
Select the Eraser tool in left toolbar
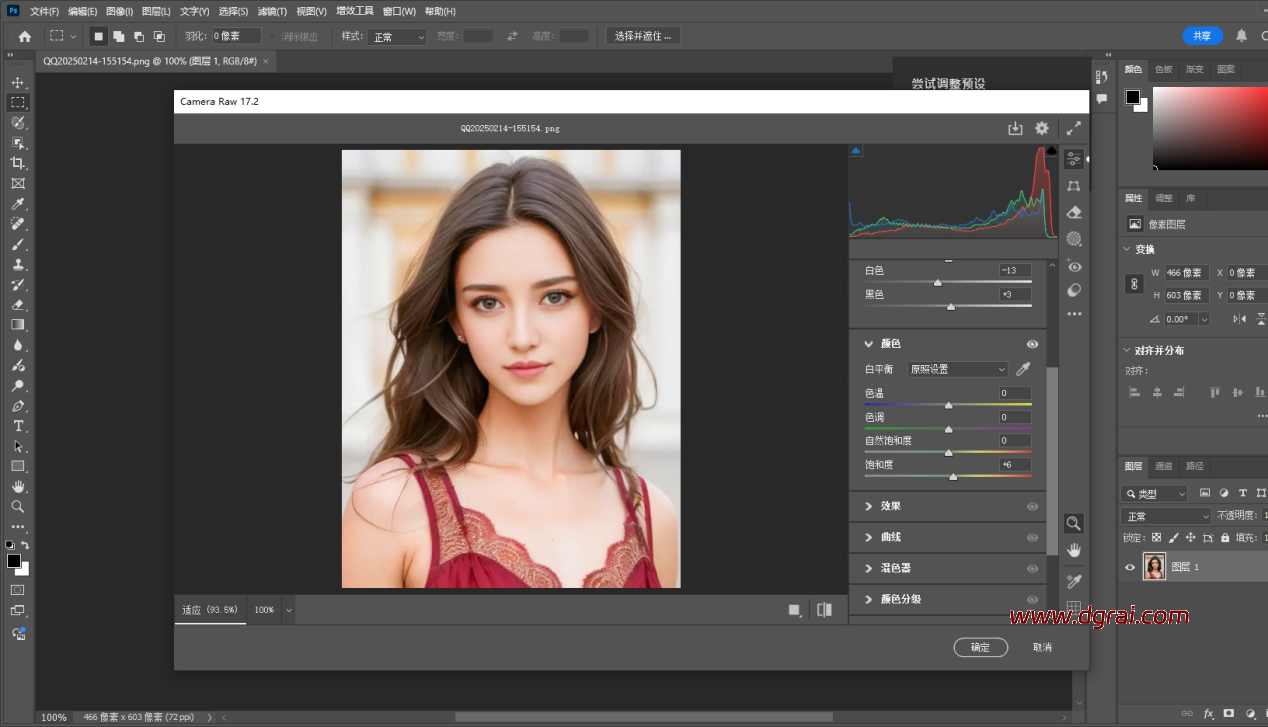(x=17, y=304)
